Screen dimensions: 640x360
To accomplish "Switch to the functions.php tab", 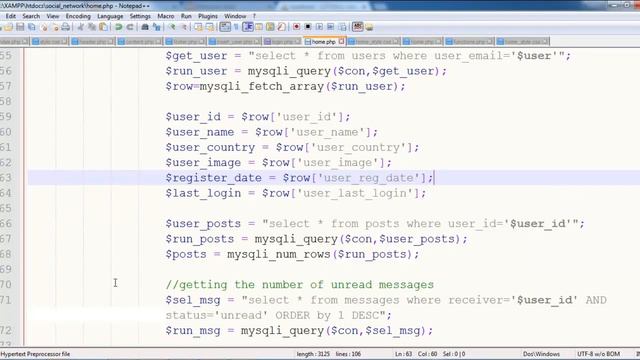I will pyautogui.click(x=469, y=42).
